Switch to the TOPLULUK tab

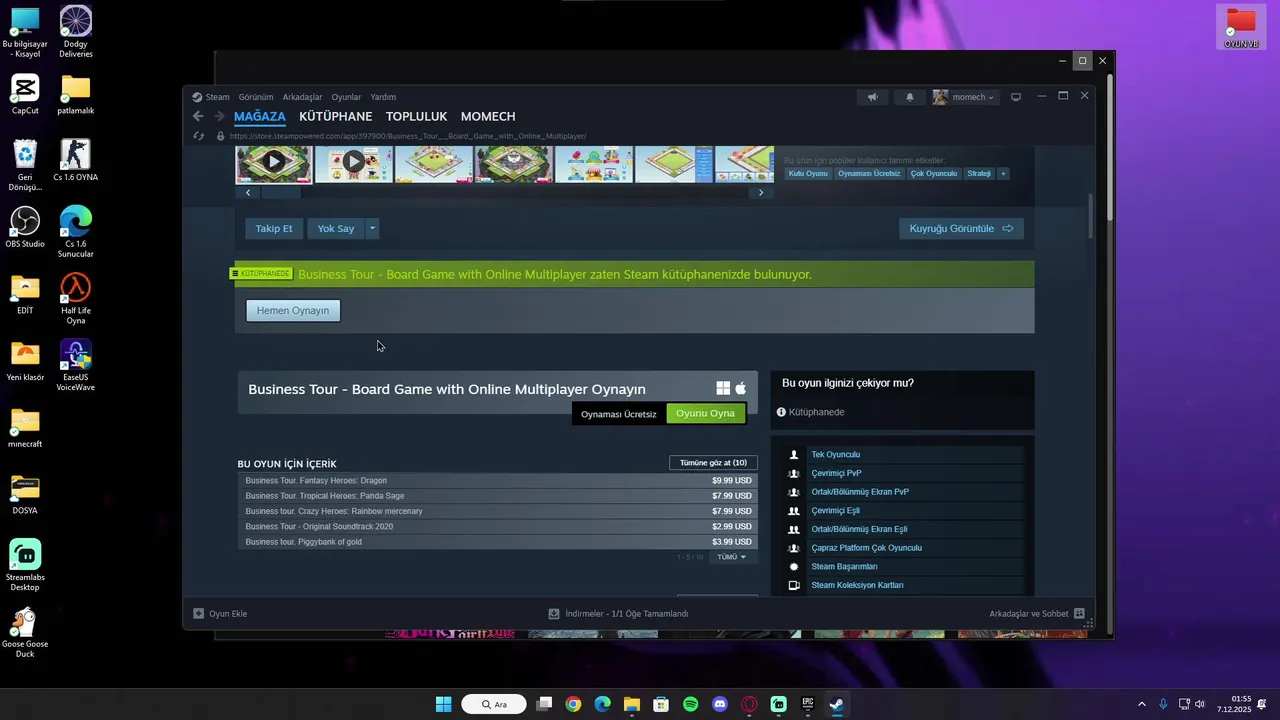click(x=417, y=116)
